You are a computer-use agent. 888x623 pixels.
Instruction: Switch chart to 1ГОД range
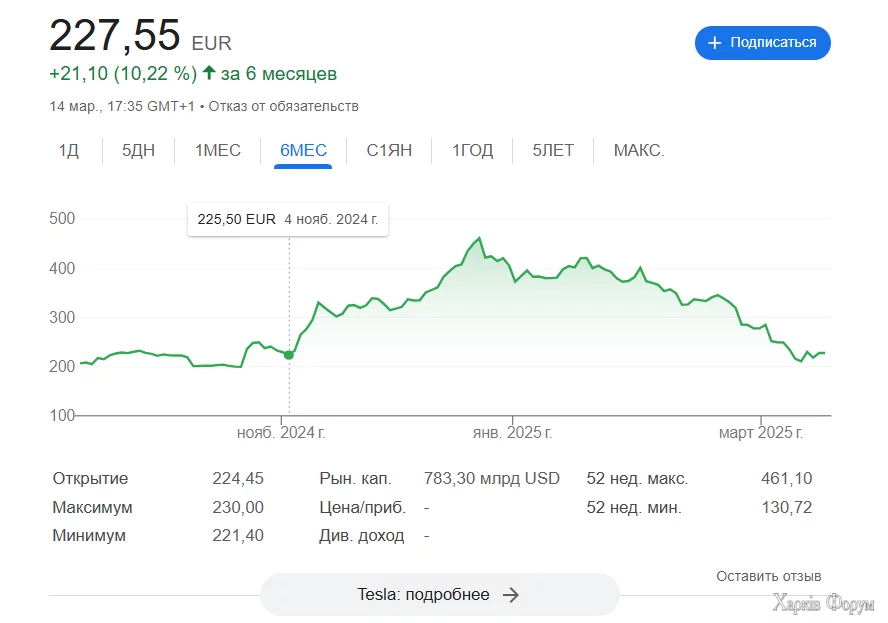click(472, 151)
